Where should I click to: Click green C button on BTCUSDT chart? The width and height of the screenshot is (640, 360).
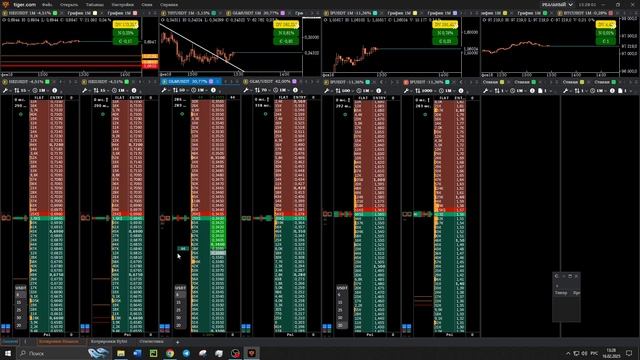pyautogui.click(x=606, y=41)
